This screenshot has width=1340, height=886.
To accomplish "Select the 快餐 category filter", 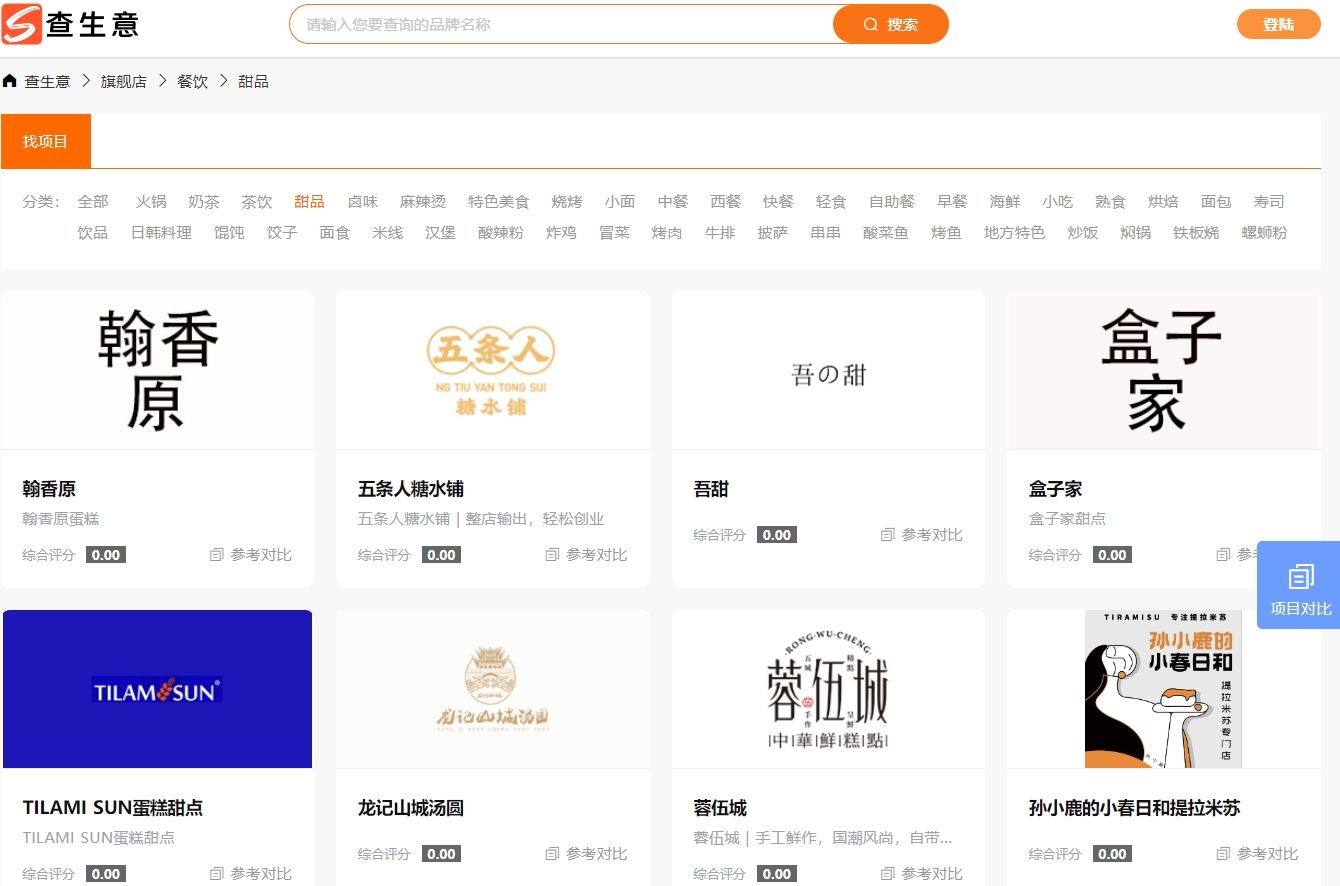I will [x=778, y=202].
